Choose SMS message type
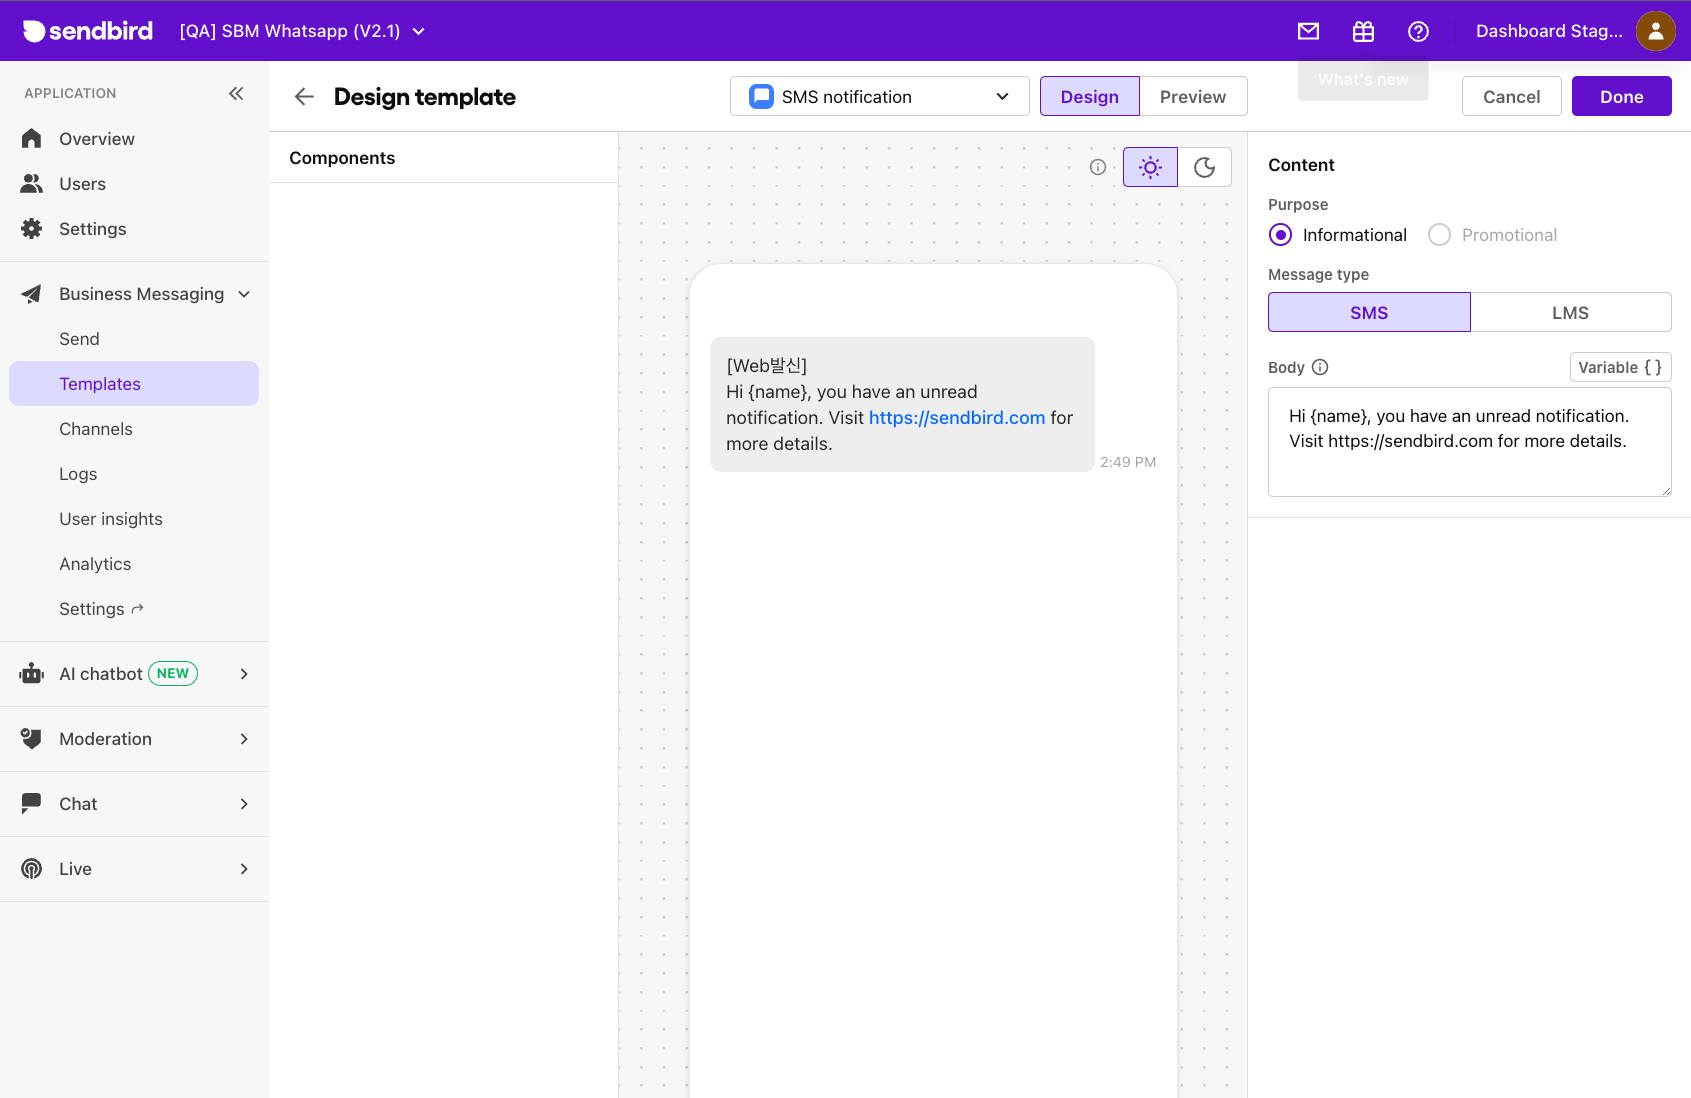Screen dimensions: 1691x1098 [x=1369, y=312]
